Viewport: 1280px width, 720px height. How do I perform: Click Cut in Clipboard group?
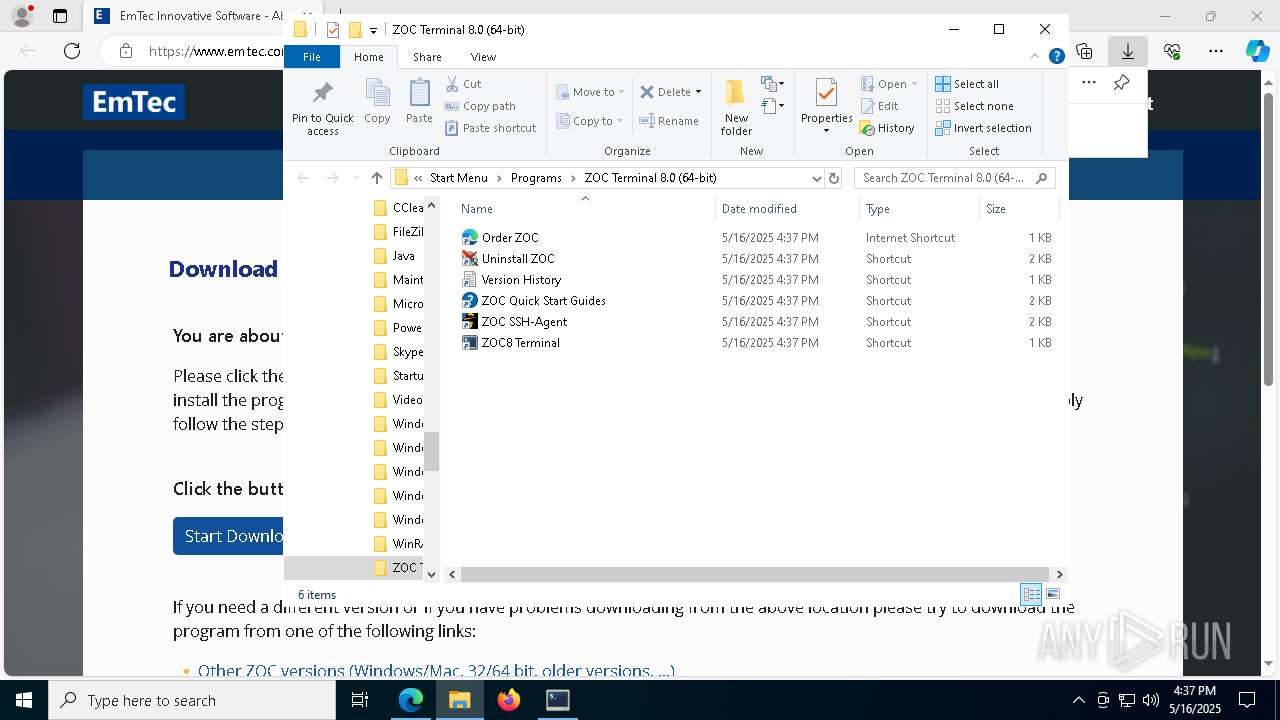click(x=463, y=84)
